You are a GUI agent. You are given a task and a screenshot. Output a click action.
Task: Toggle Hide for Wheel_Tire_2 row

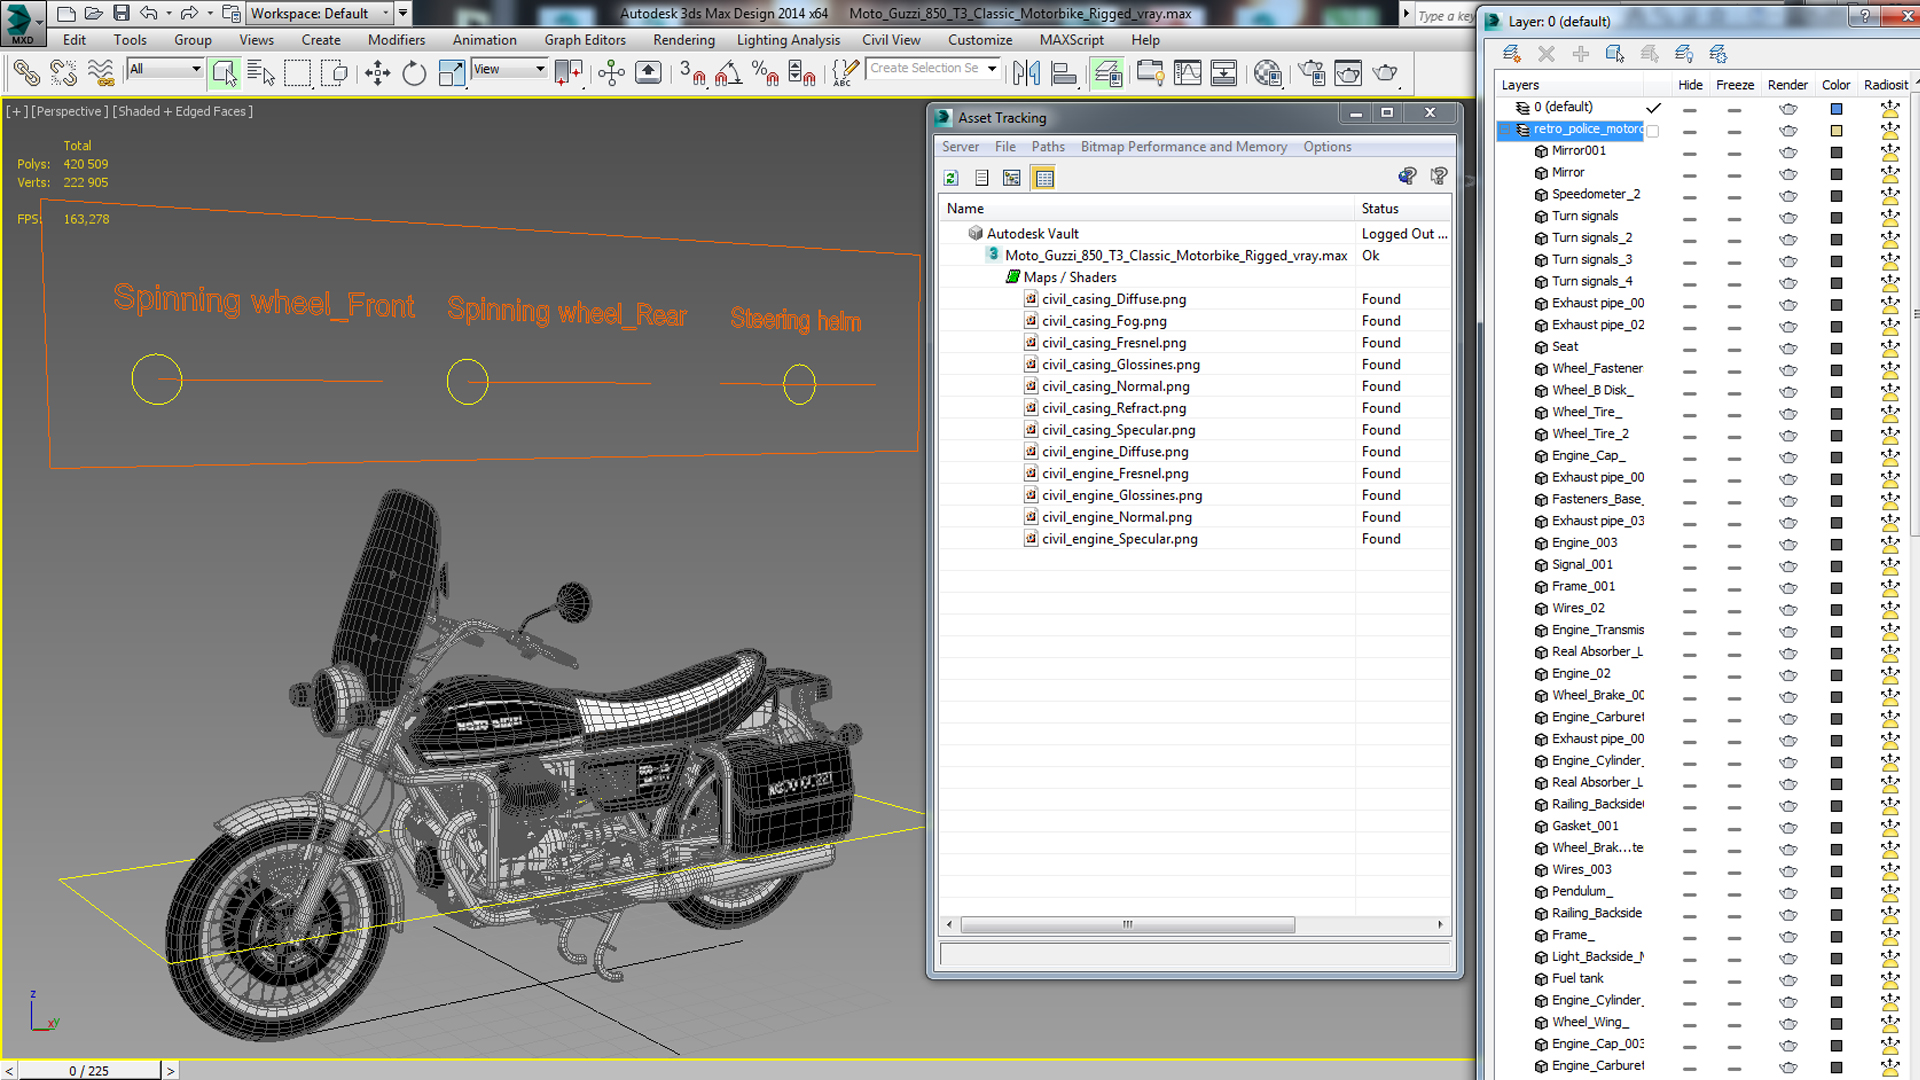point(1689,436)
